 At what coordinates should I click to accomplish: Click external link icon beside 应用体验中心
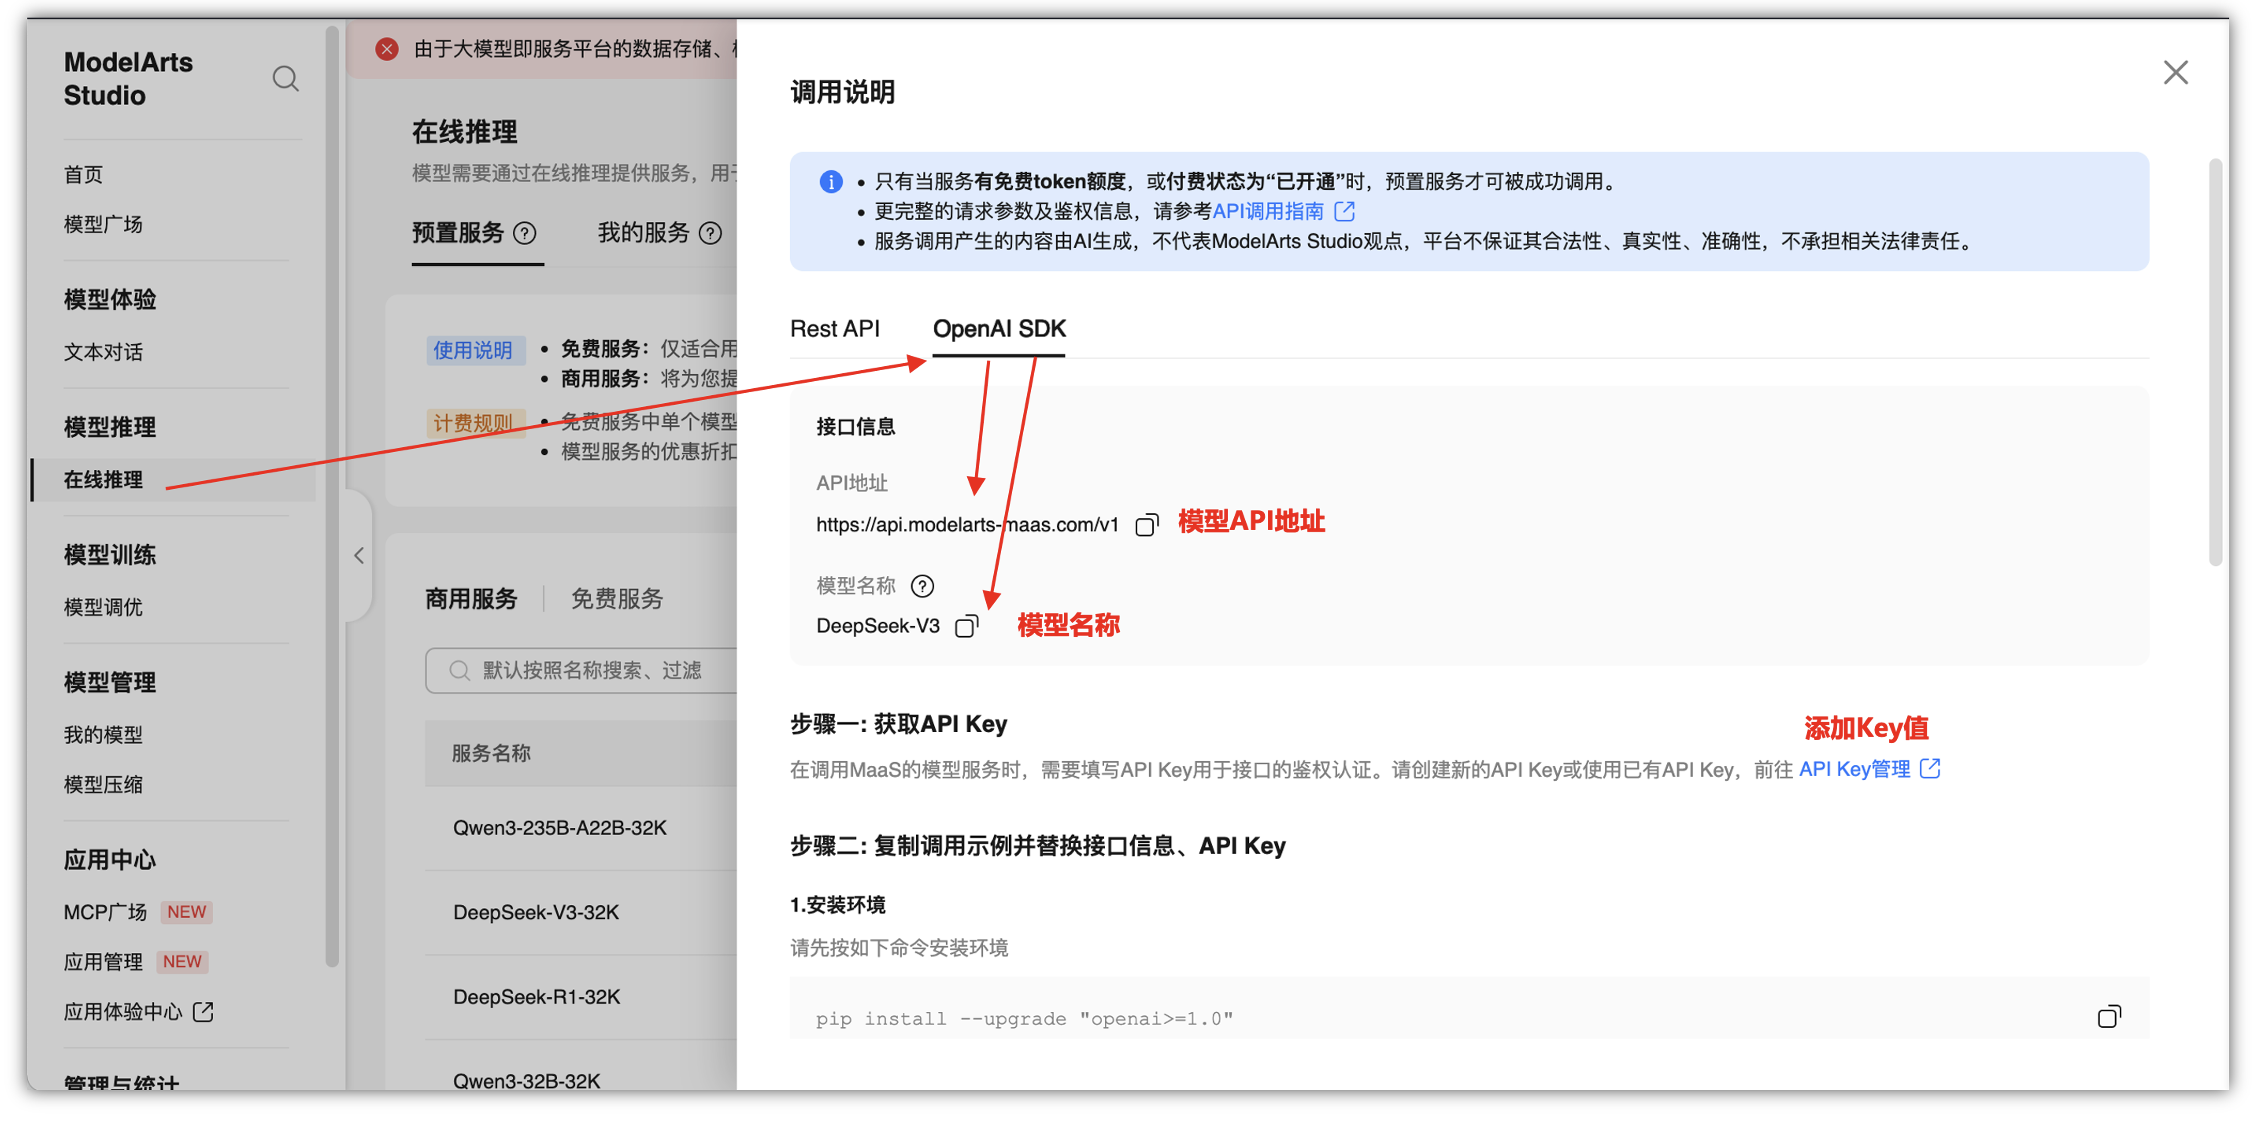203,1011
